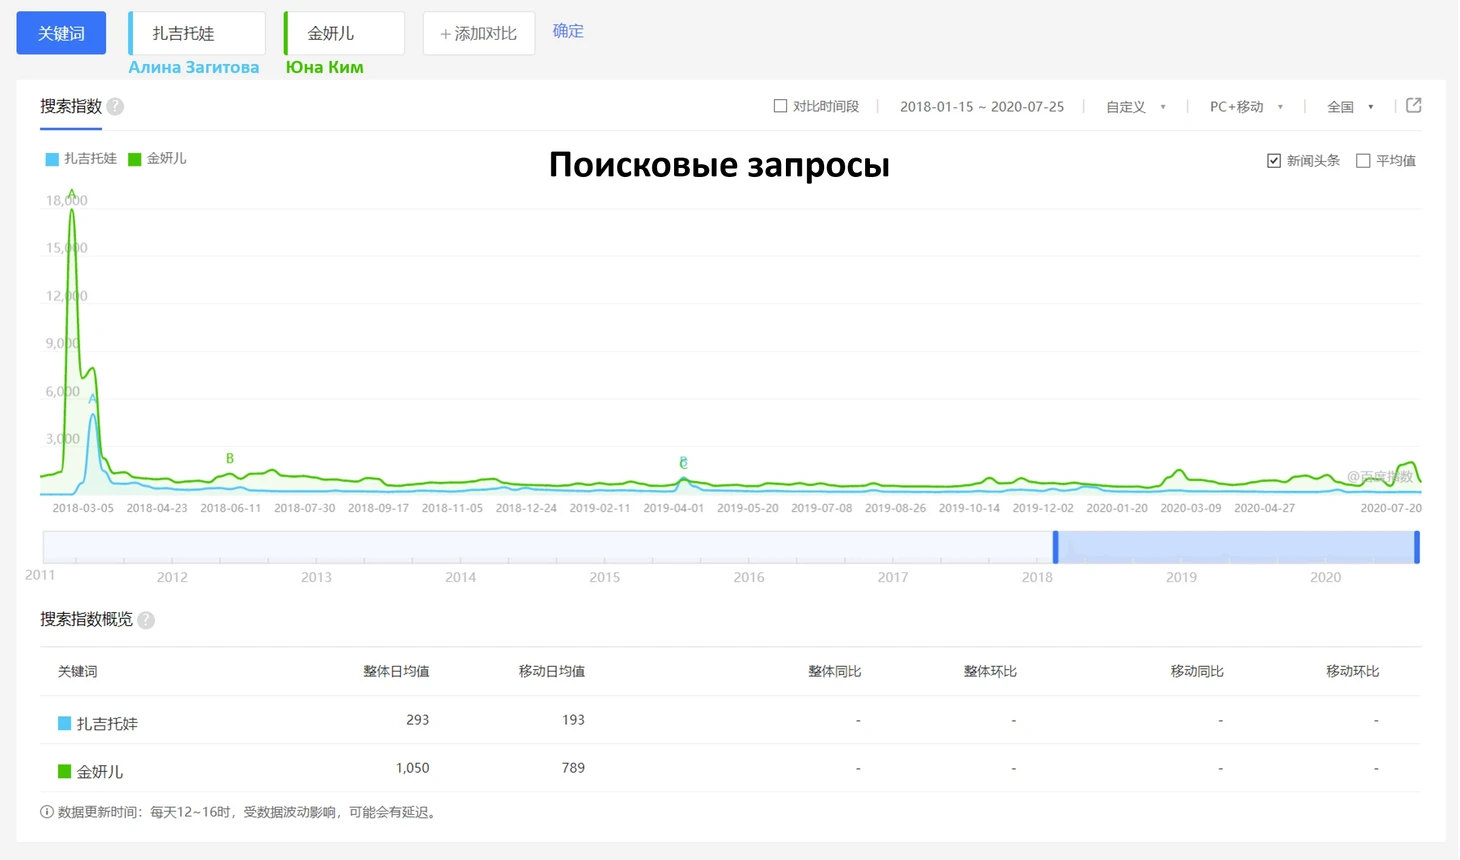Click news marker C near 2019-04-01
1460x860 pixels.
pos(683,463)
